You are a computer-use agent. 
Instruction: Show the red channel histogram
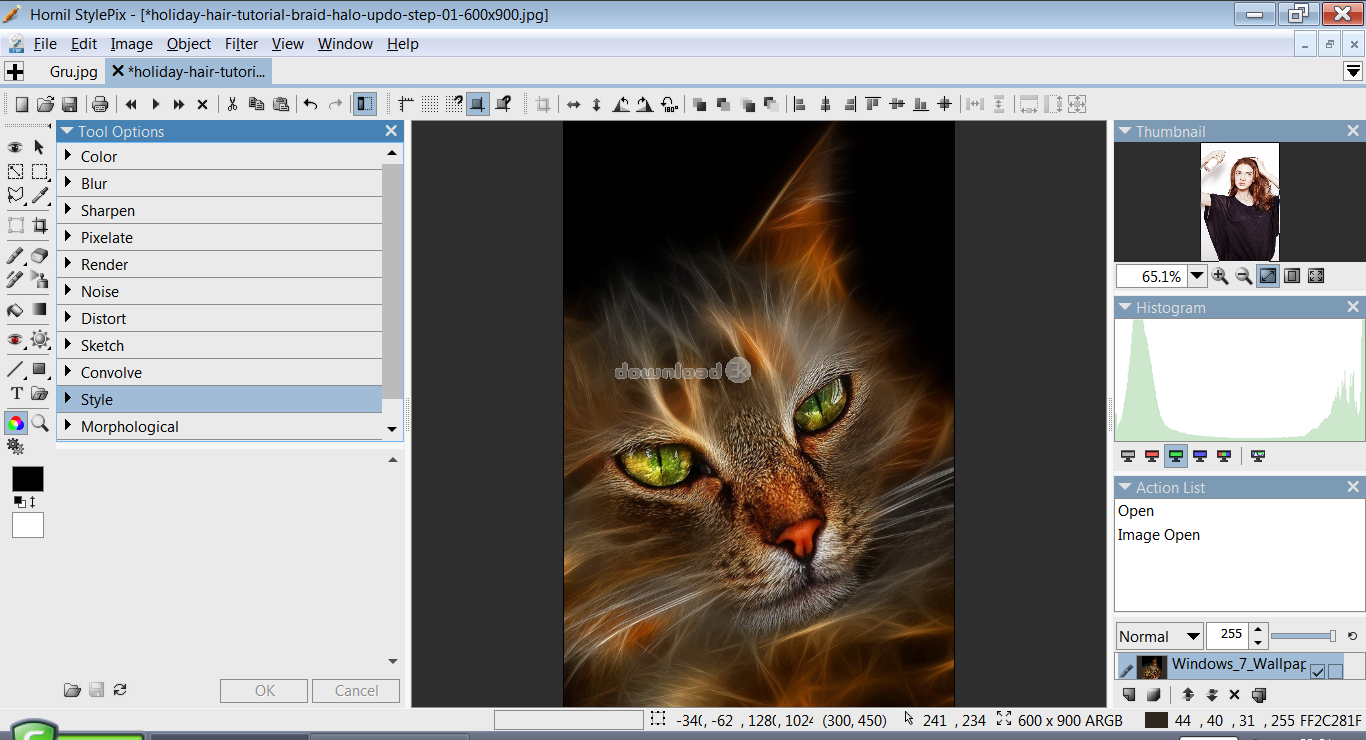(1152, 456)
